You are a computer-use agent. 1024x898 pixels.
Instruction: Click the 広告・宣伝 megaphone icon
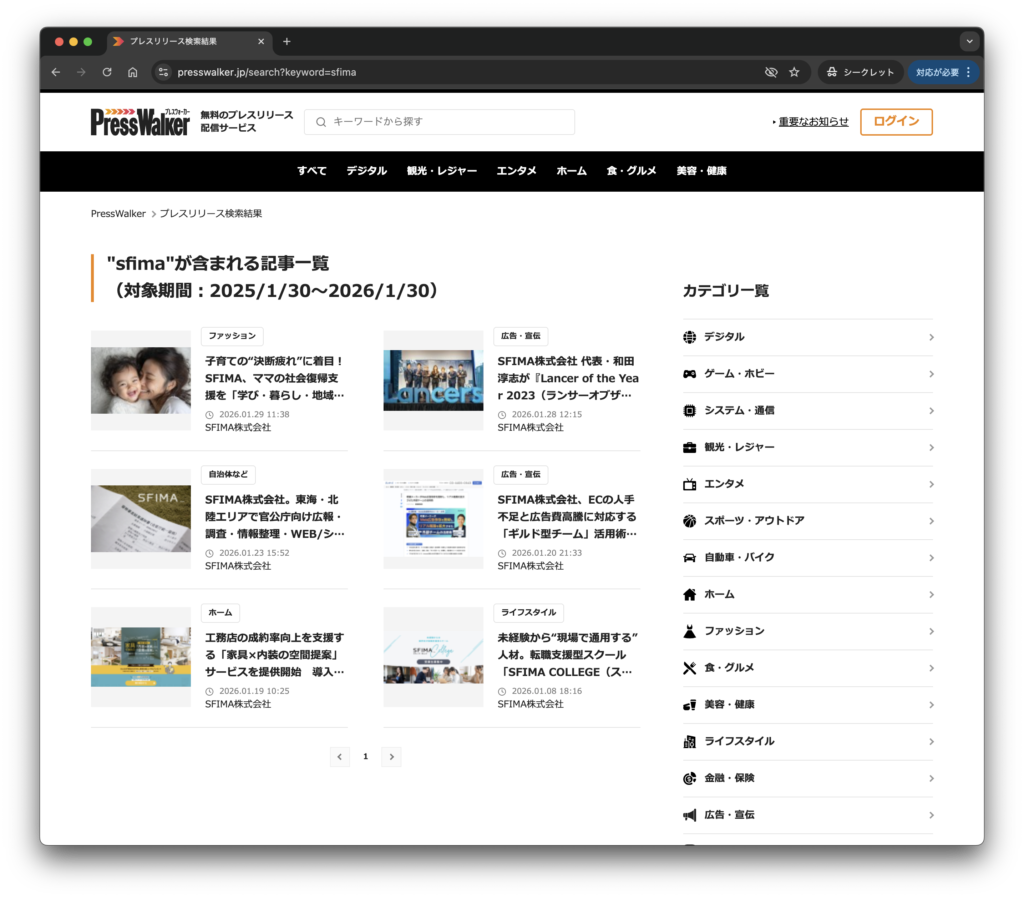(x=689, y=814)
